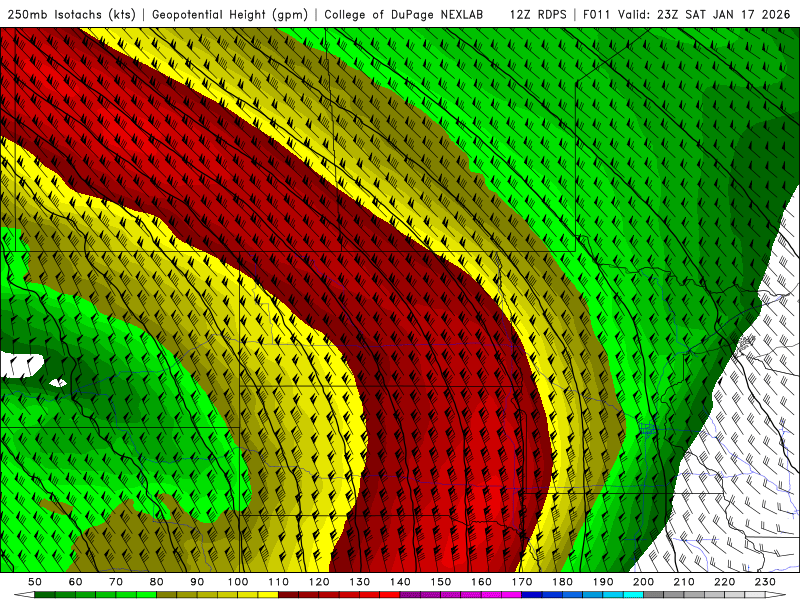The image size is (800, 600).
Task: Click the '90' value on the color scale
Action: click(x=197, y=582)
